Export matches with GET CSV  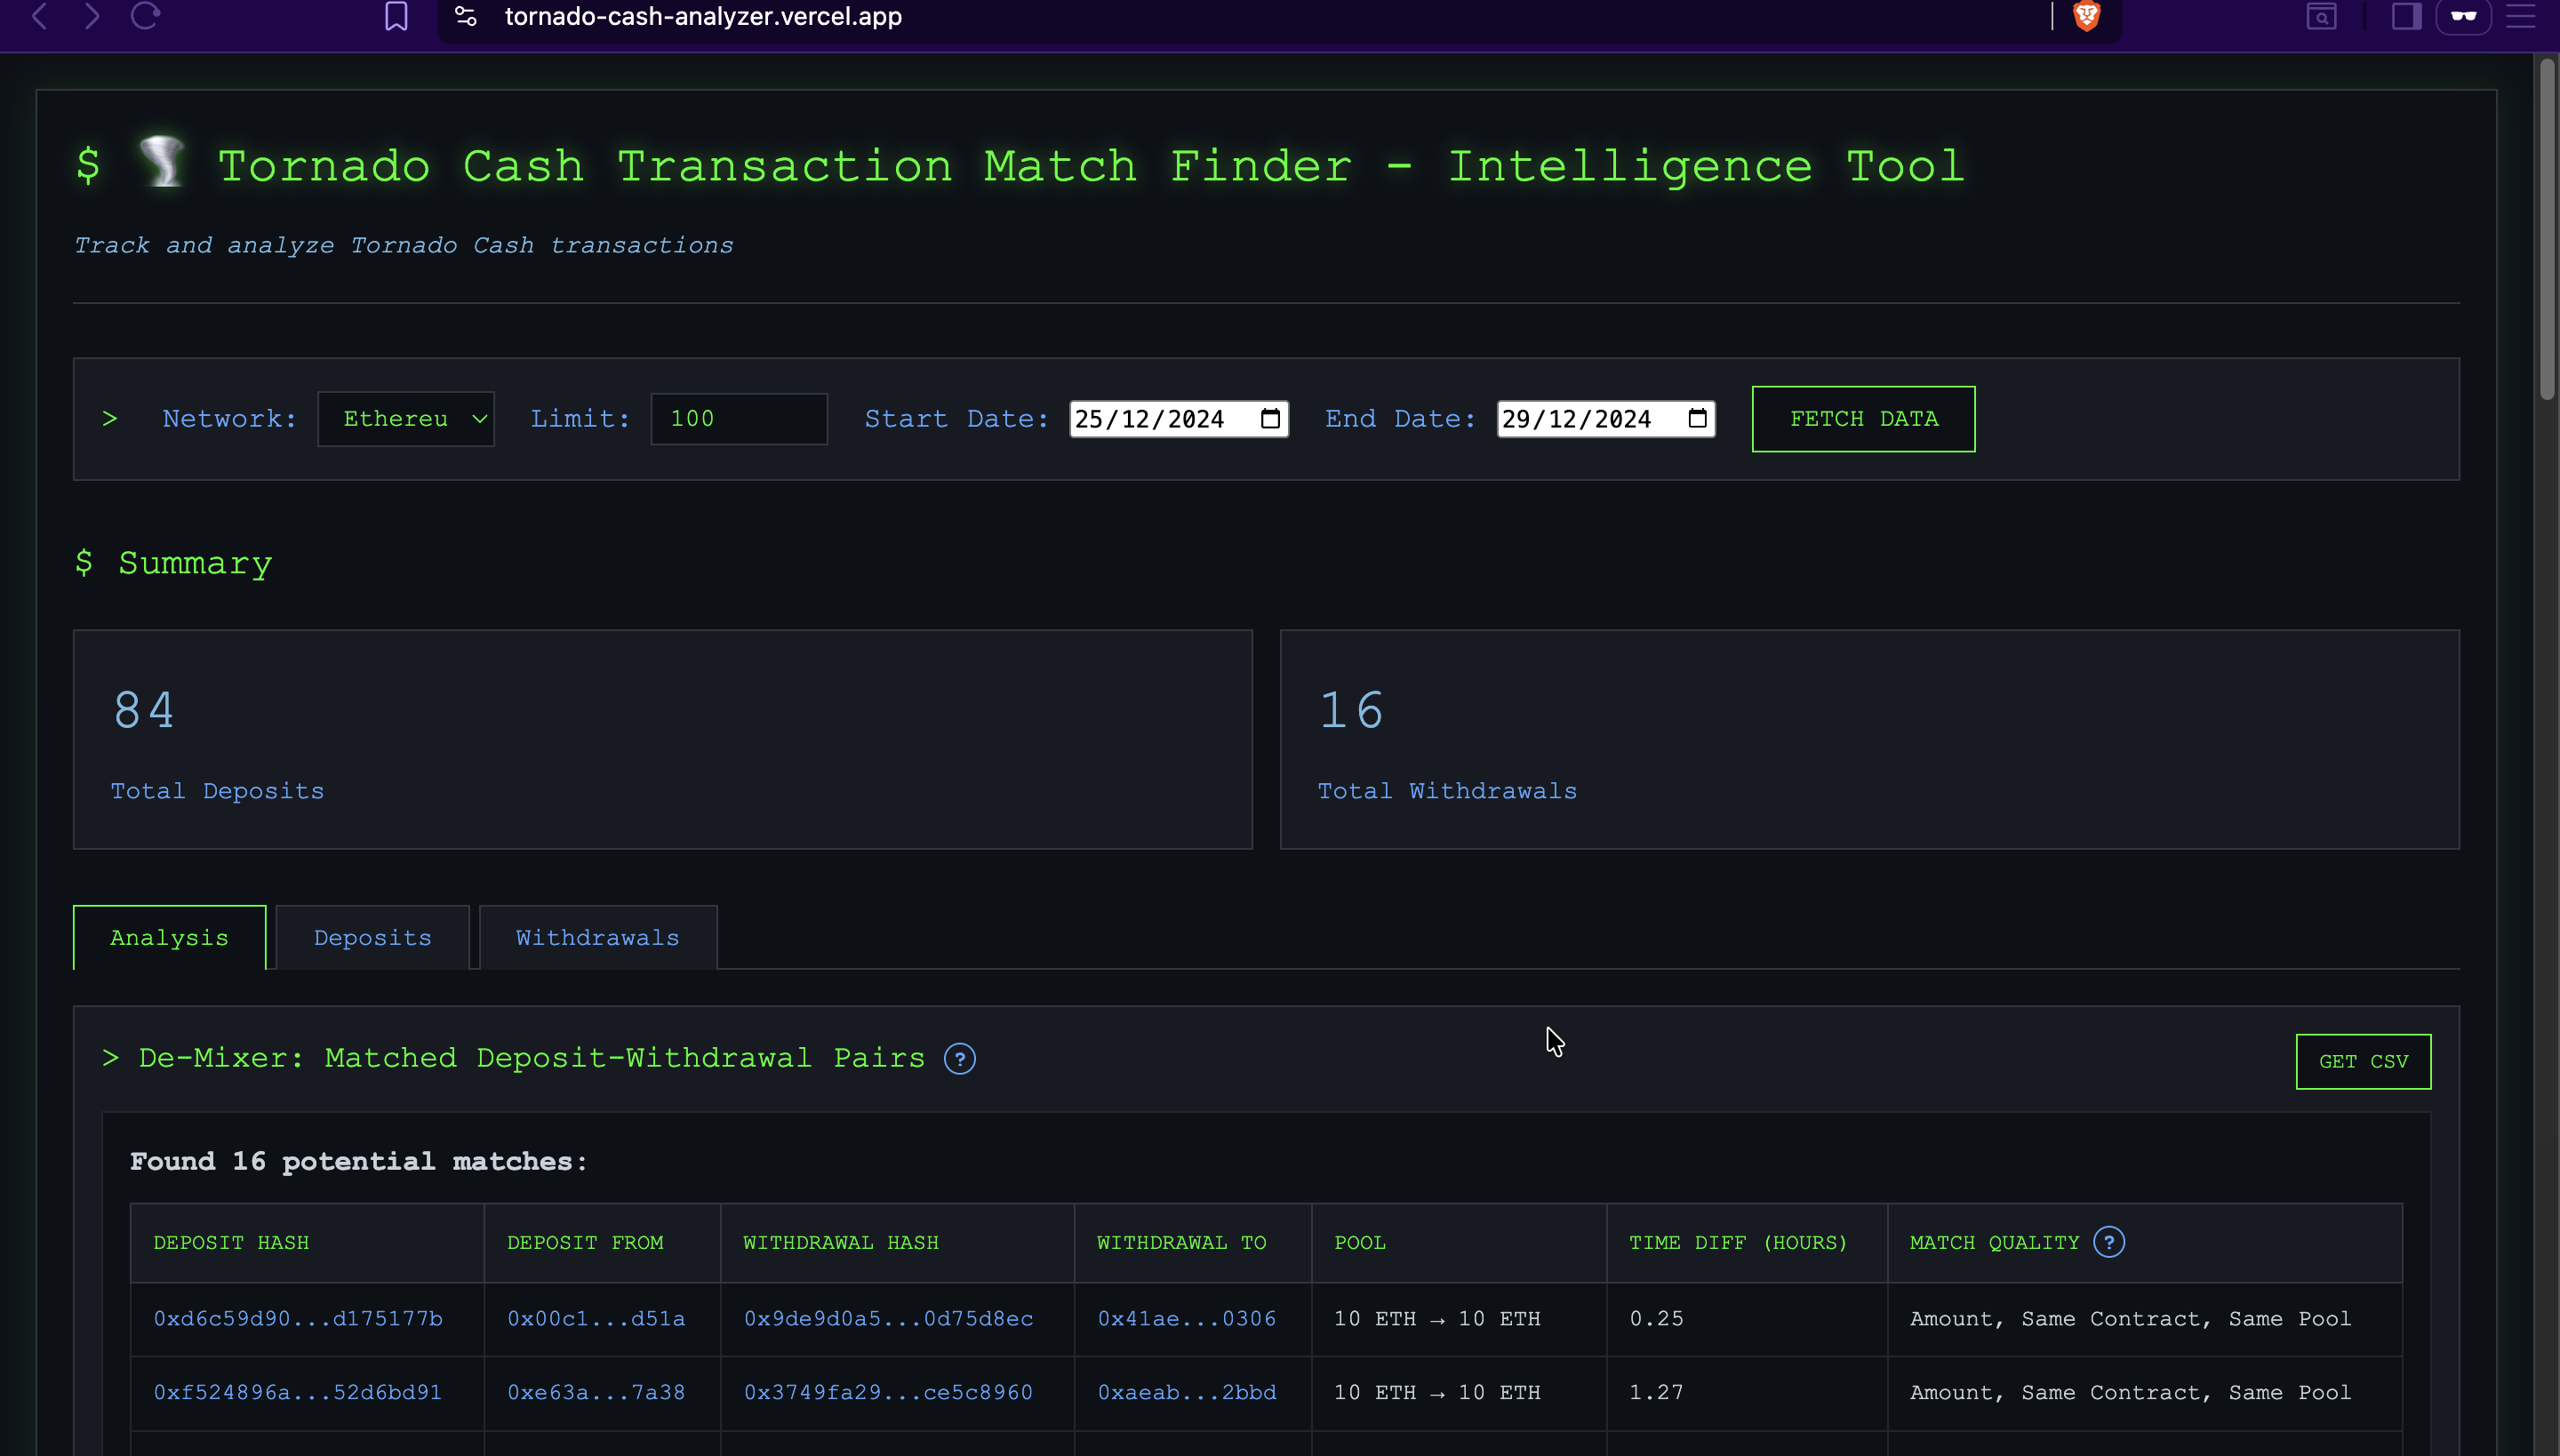click(x=2363, y=1061)
